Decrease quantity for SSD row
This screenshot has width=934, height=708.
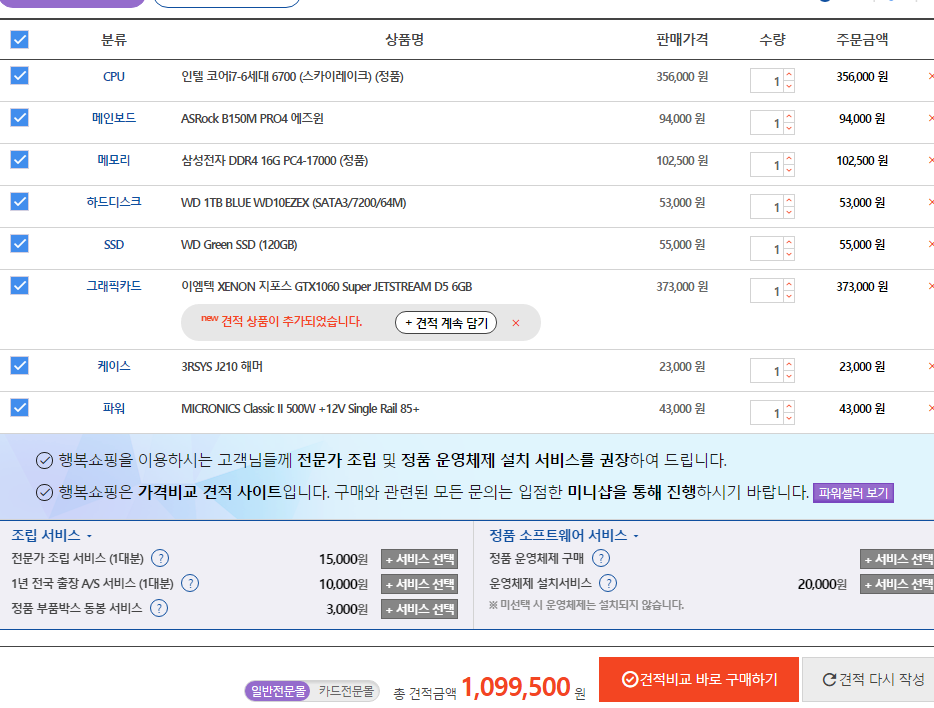789,254
